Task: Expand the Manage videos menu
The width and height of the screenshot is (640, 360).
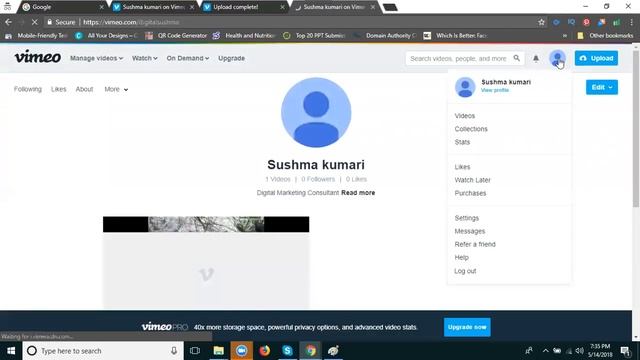Action: 96,58
